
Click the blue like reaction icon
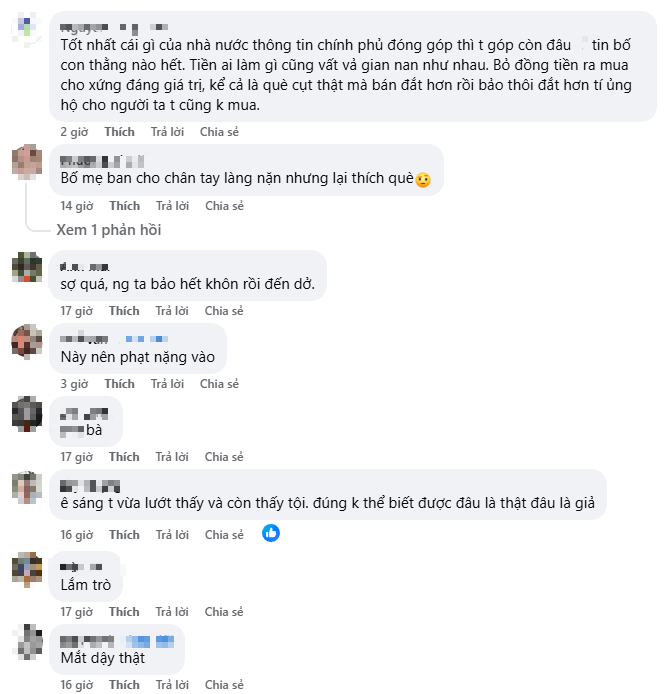tap(271, 533)
